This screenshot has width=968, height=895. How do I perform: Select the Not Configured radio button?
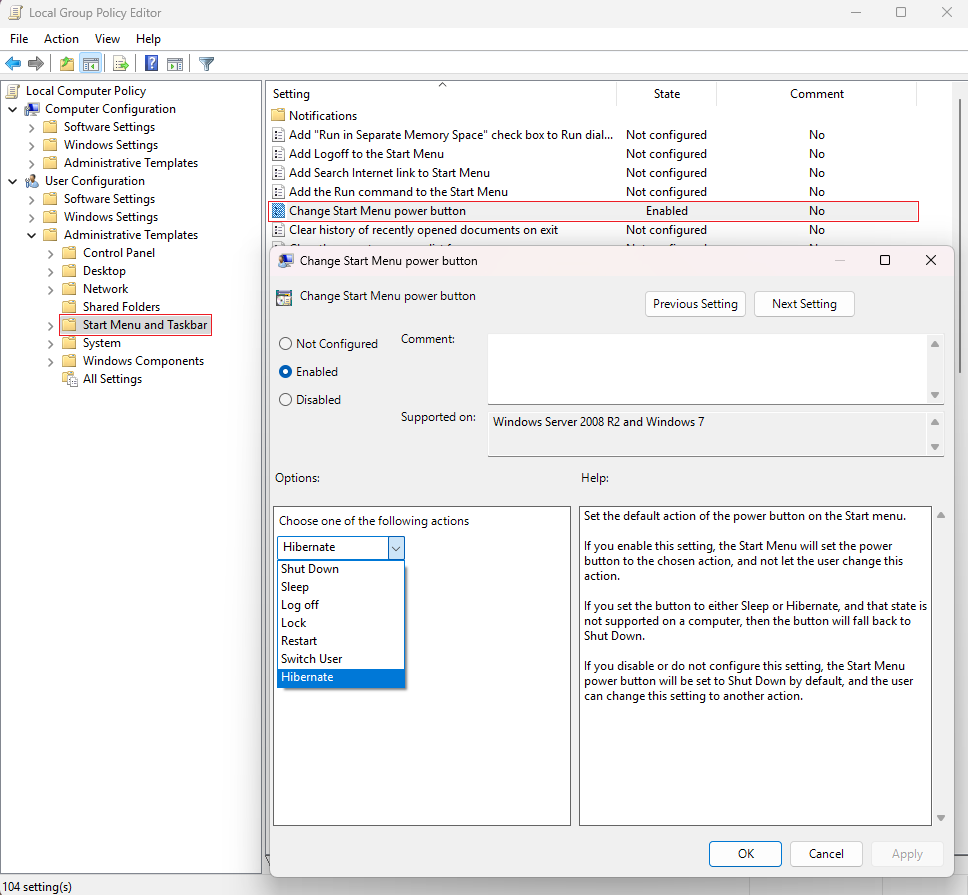point(285,344)
